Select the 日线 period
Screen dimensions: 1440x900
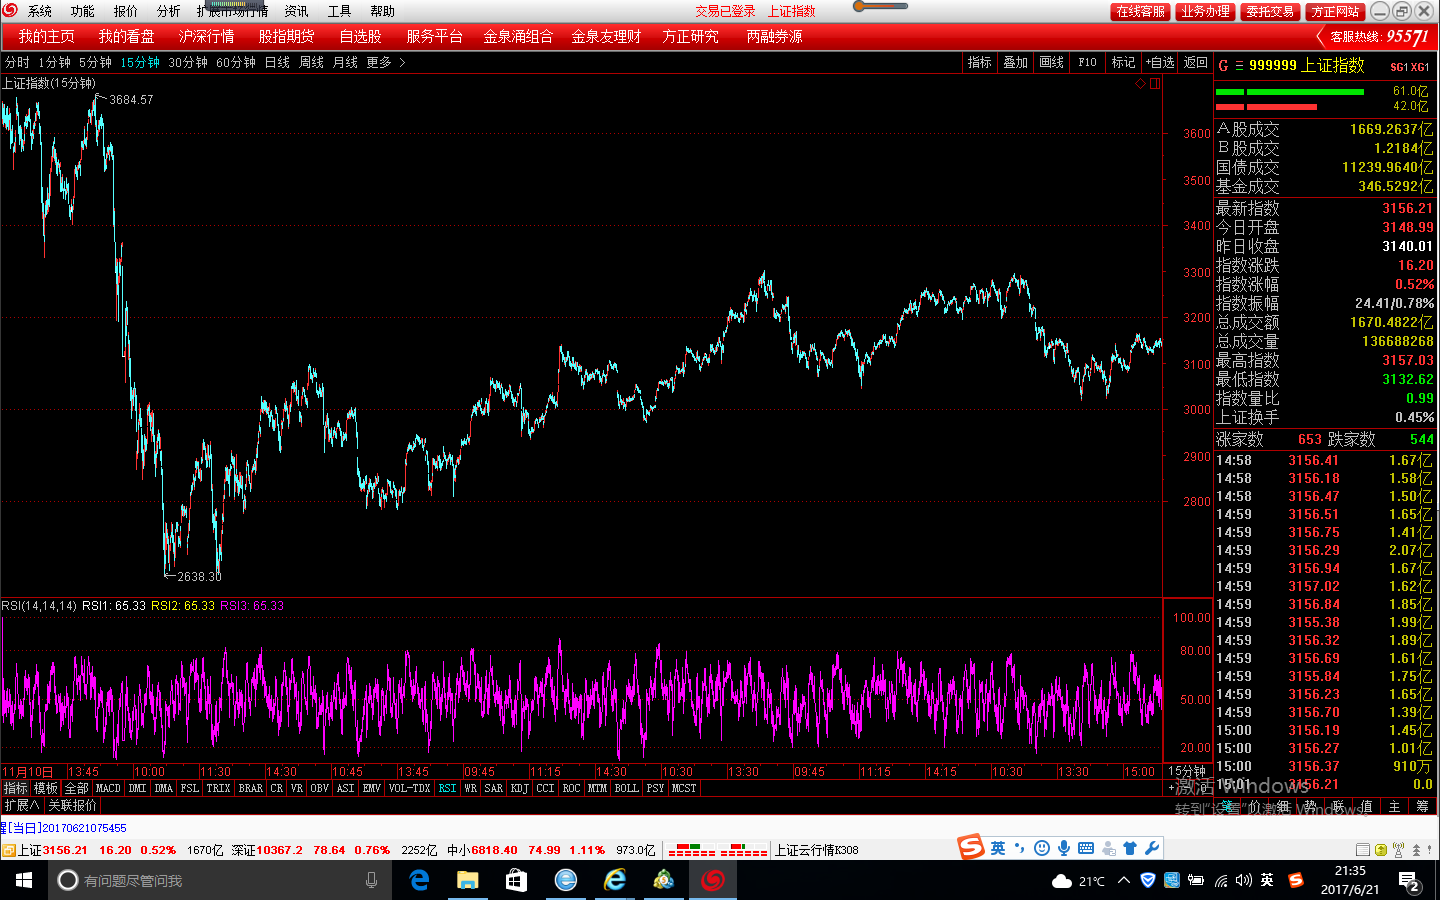coord(278,62)
